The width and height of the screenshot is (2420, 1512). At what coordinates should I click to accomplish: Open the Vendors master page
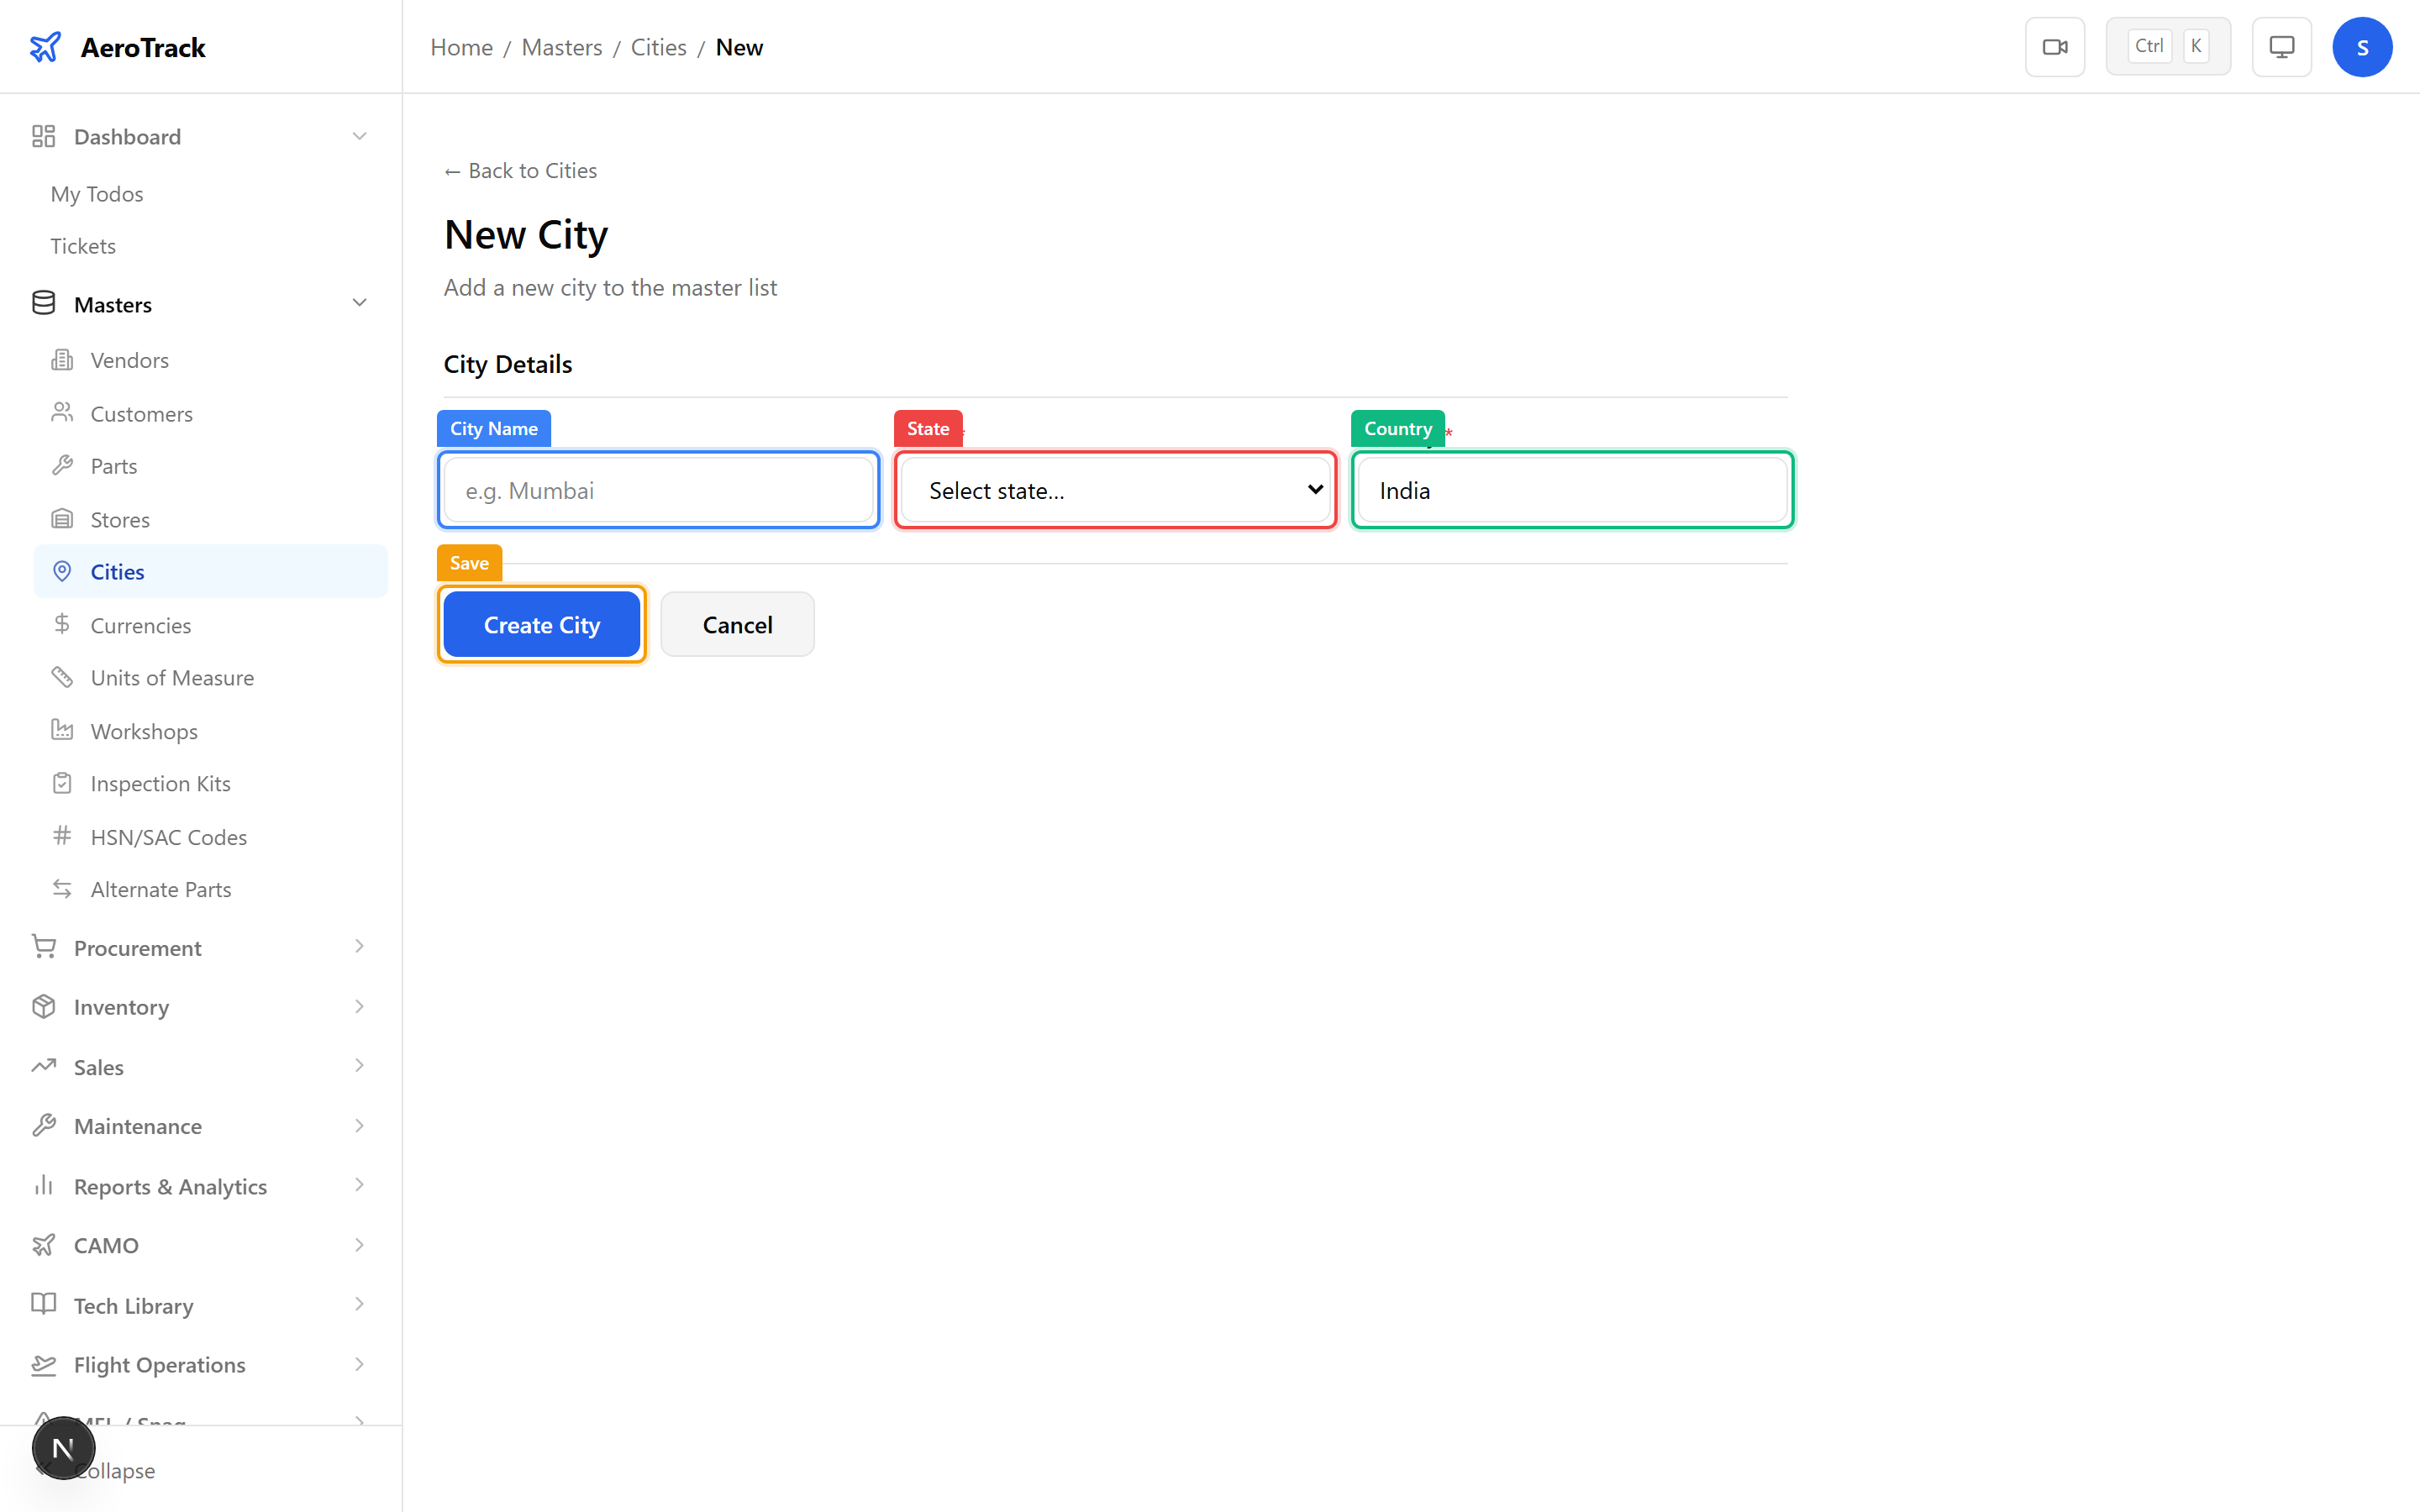point(130,360)
